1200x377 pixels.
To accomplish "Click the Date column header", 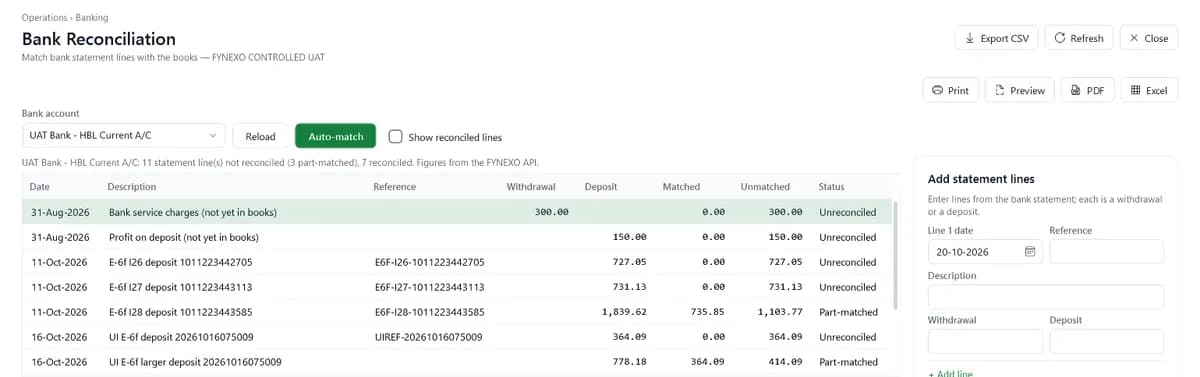I will click(40, 187).
